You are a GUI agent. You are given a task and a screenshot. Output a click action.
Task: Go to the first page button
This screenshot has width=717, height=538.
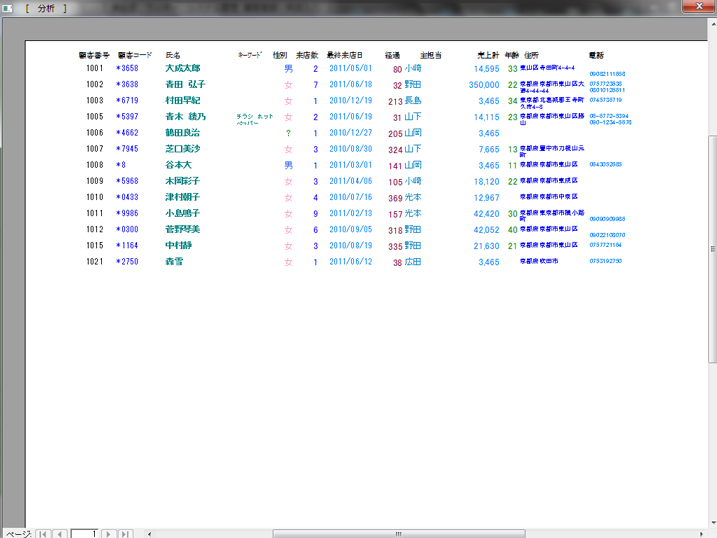click(x=43, y=534)
